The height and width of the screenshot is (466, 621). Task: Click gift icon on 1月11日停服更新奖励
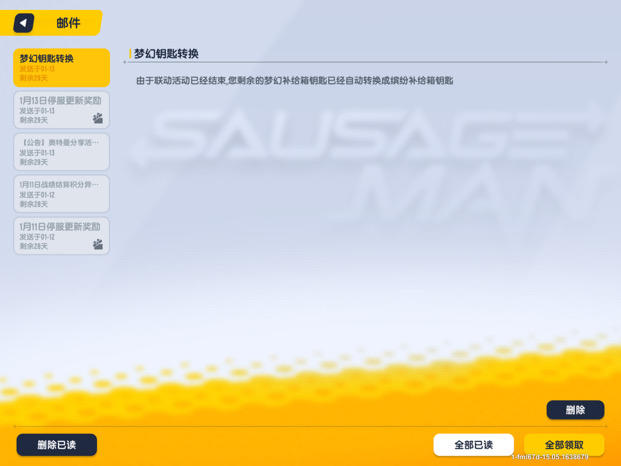click(98, 244)
